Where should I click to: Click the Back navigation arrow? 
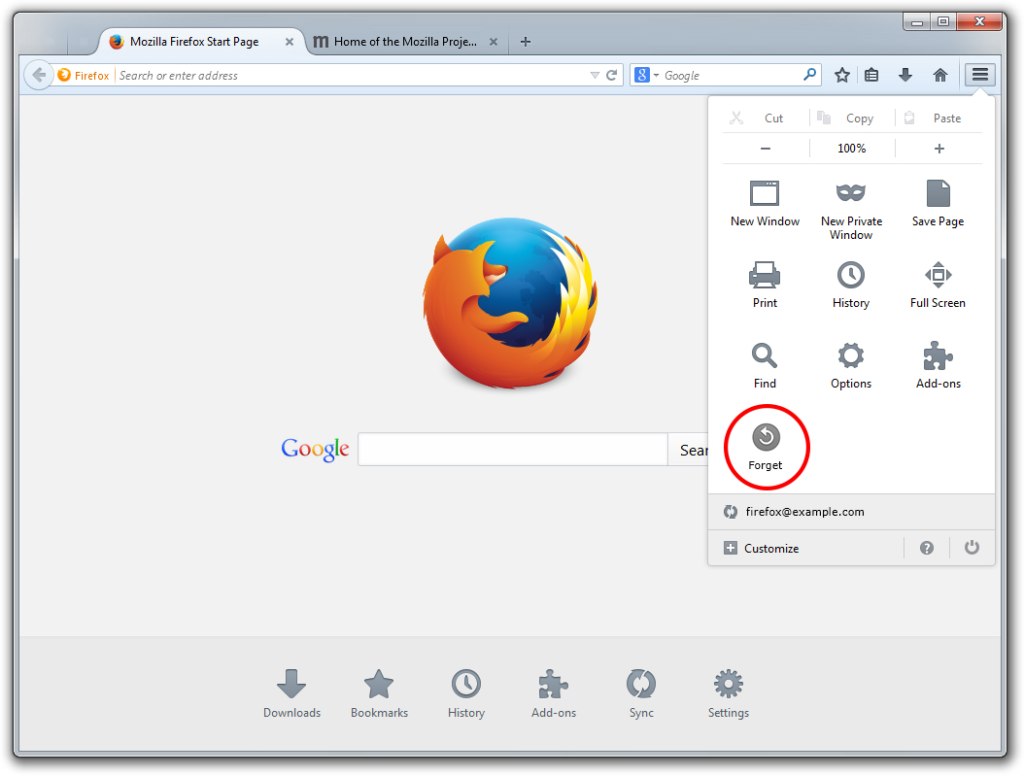tap(39, 75)
